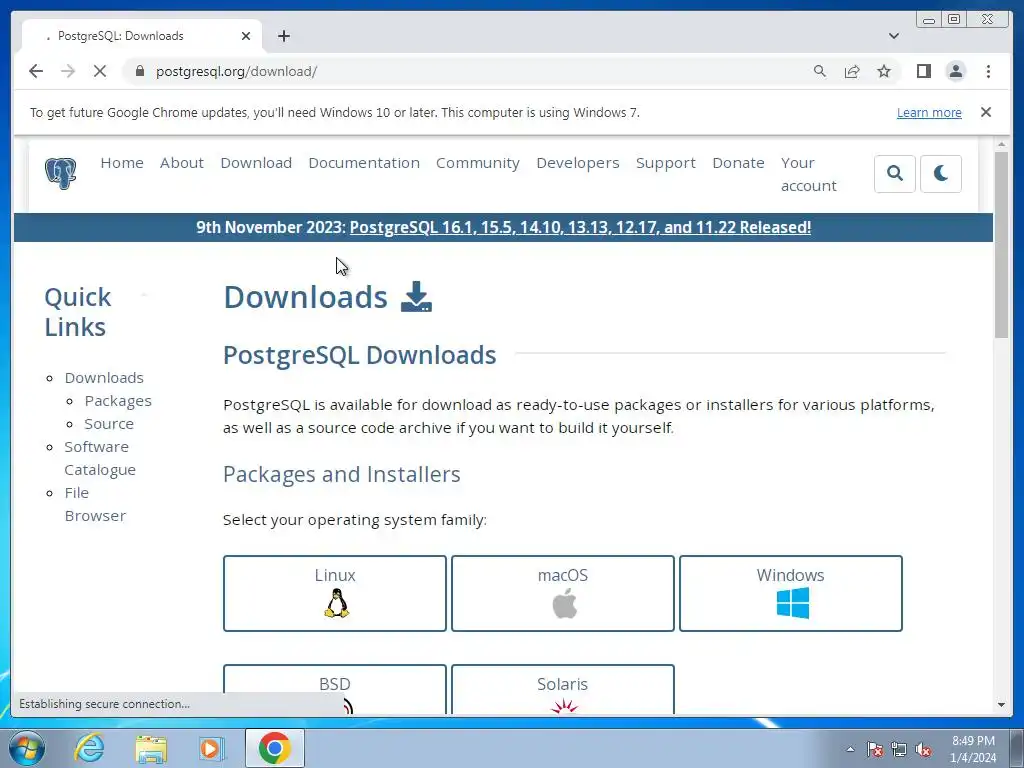Open Source in Quick Links
The image size is (1024, 768).
[x=109, y=423]
